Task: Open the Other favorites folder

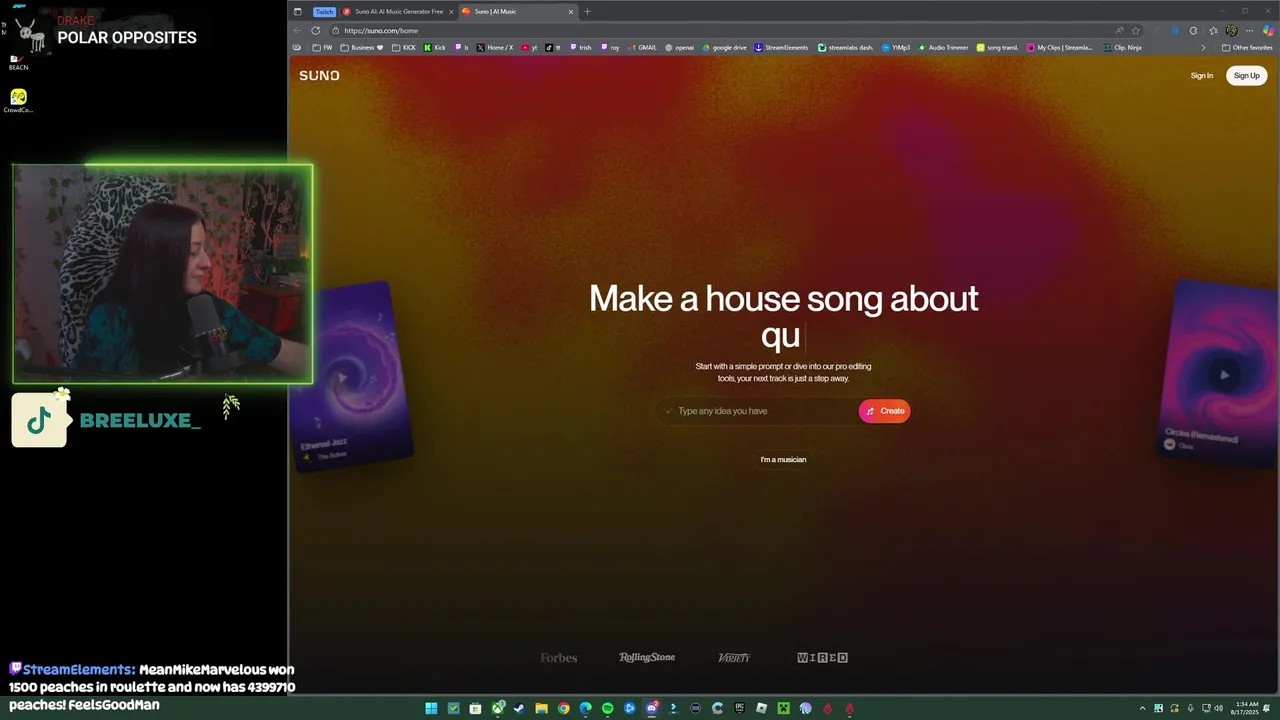Action: (x=1247, y=47)
